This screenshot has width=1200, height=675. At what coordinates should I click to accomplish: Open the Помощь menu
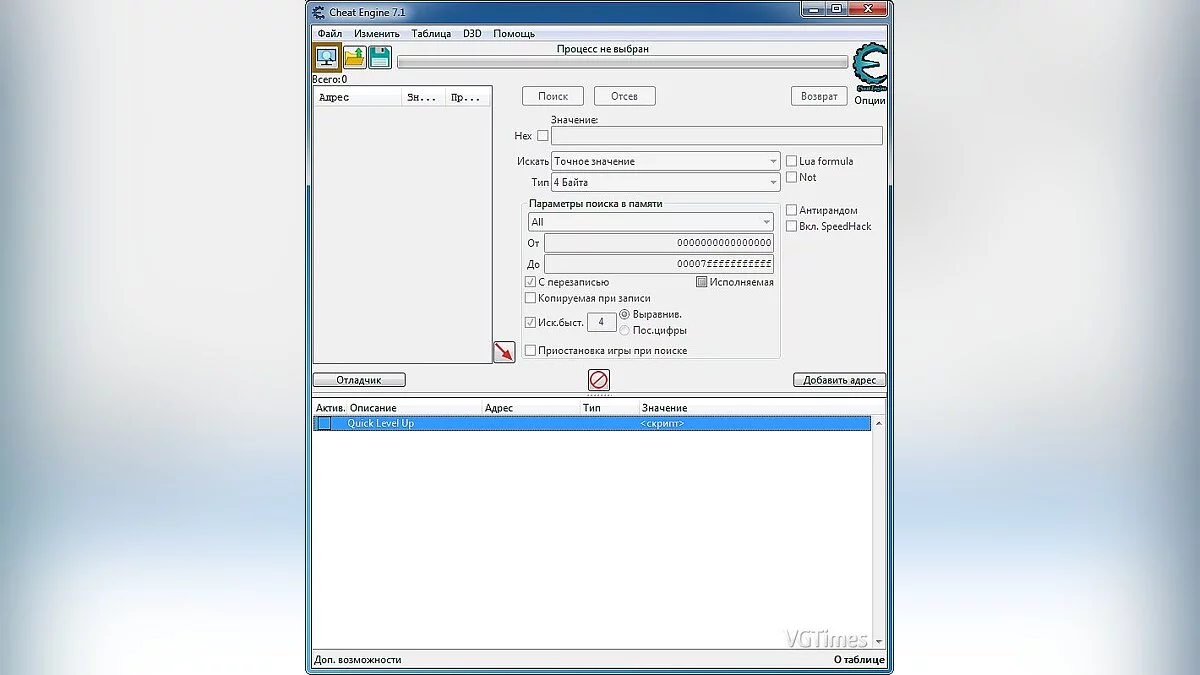[x=514, y=33]
